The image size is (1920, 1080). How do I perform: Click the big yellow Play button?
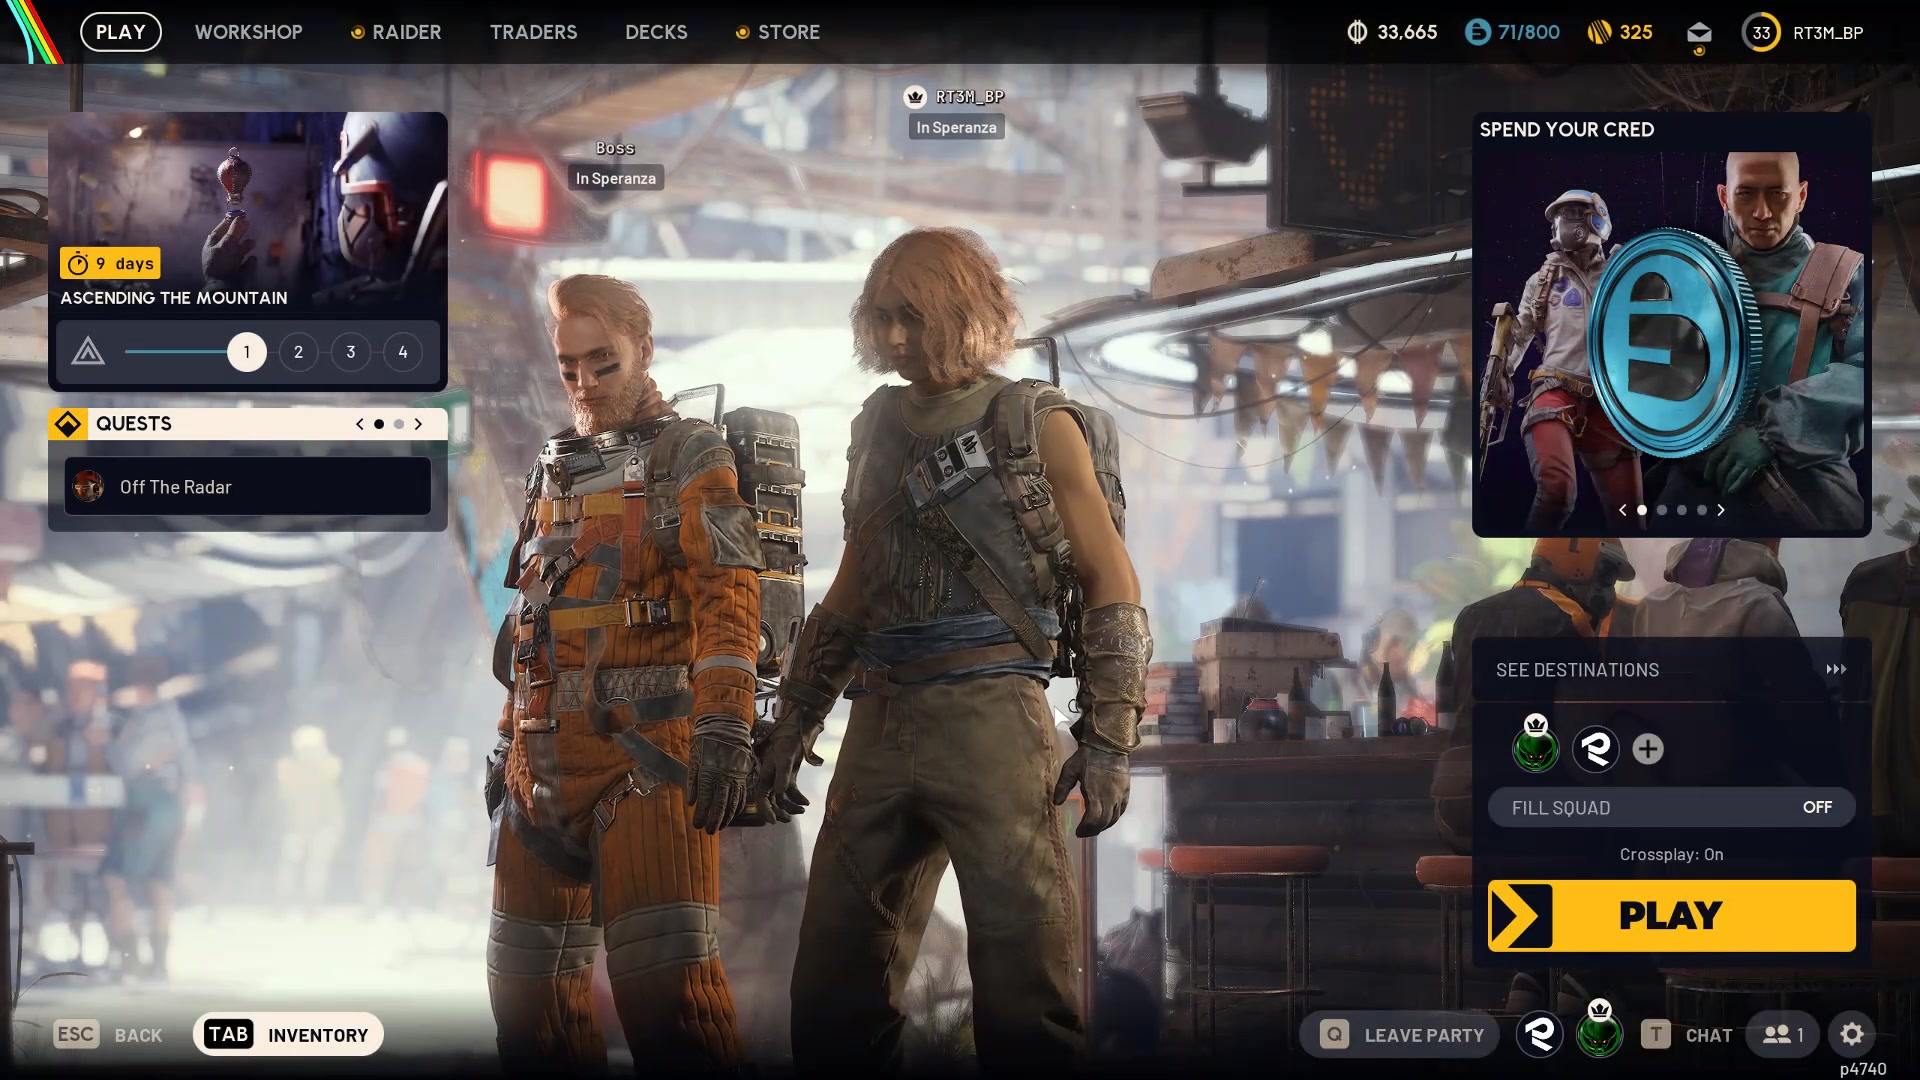point(1671,916)
